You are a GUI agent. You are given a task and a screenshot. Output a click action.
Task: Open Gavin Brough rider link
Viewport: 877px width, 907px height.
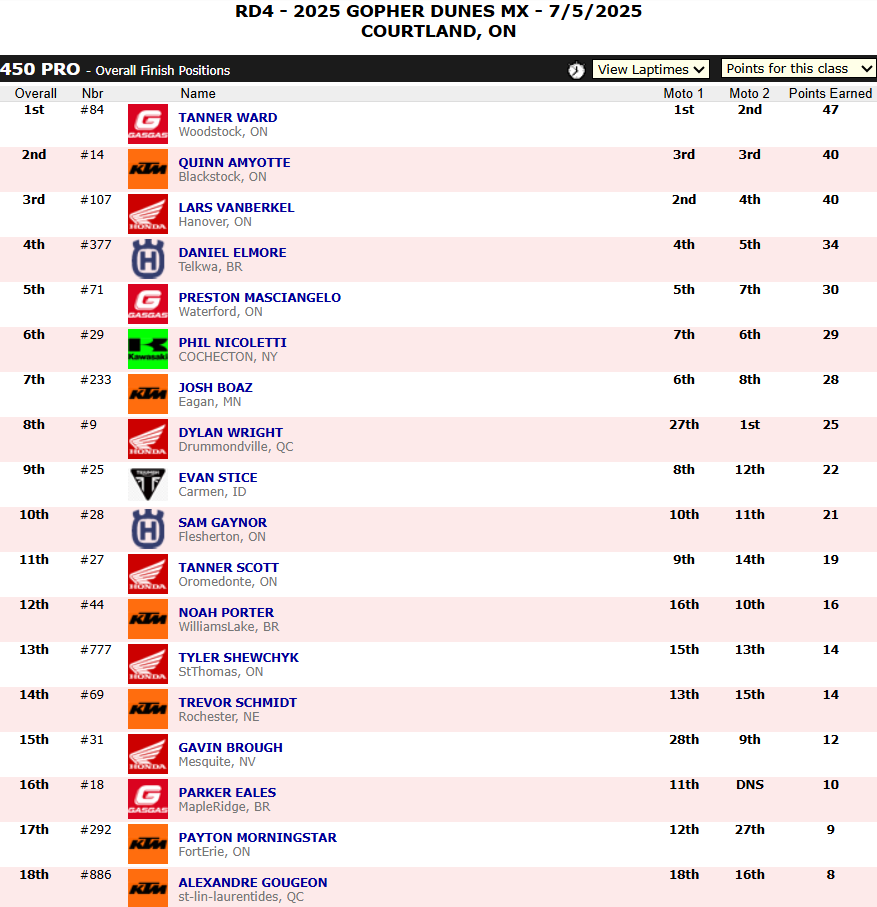(231, 748)
